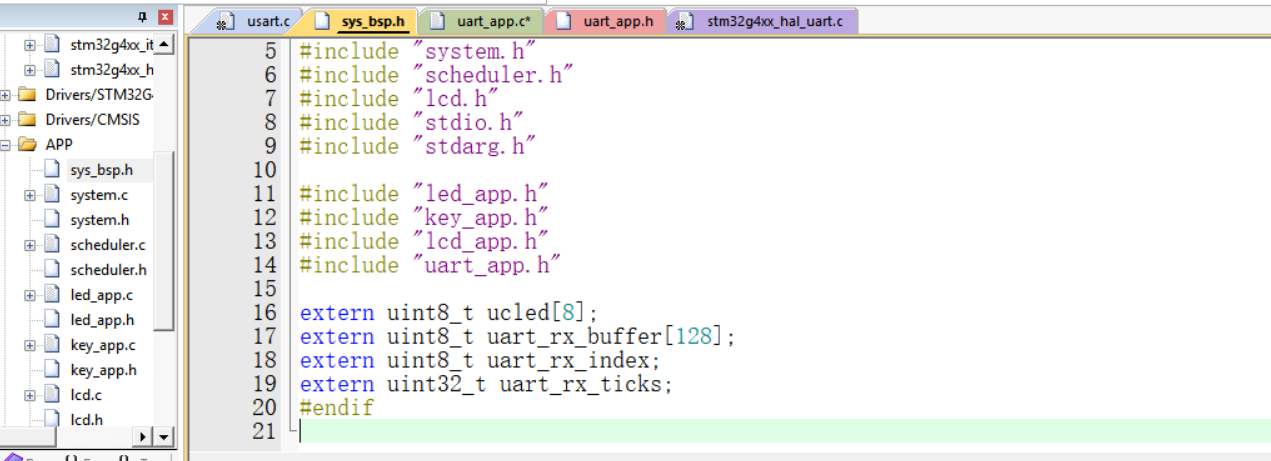Place cursor on #include "scheduler.h" line
Image resolution: width=1271 pixels, height=461 pixels.
(437, 75)
